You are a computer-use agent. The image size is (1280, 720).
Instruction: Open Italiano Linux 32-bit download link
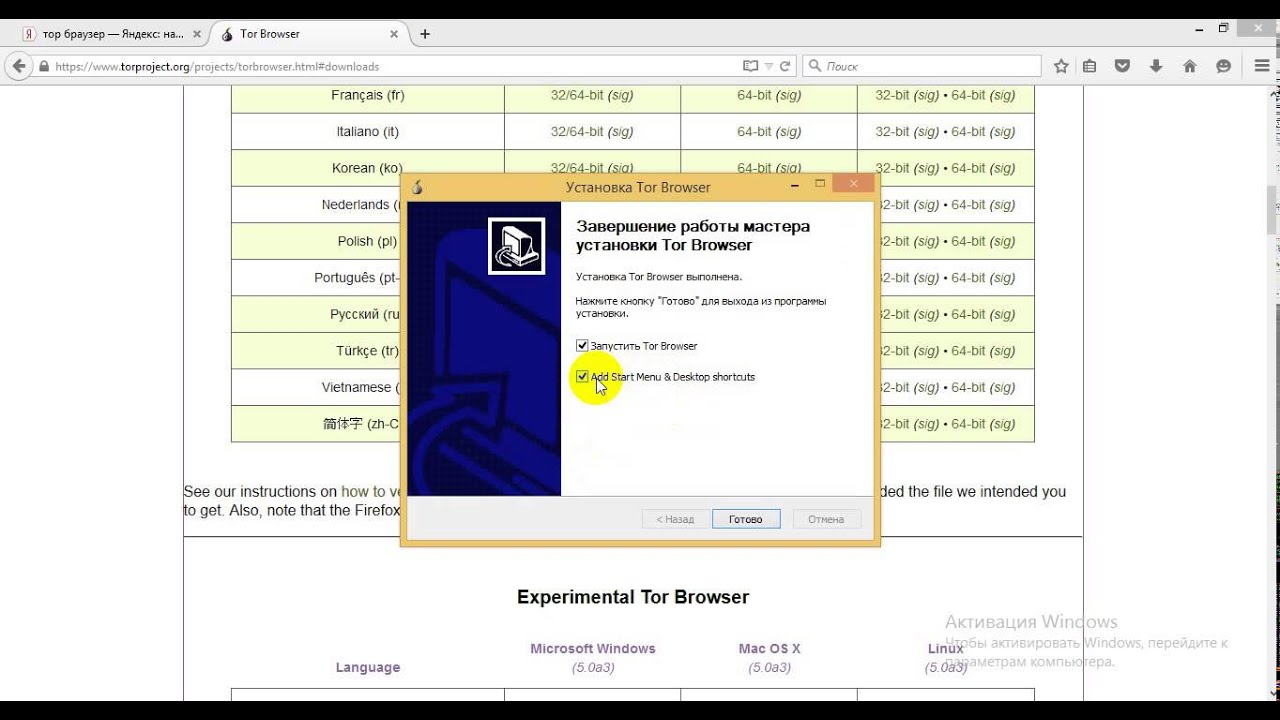(892, 132)
